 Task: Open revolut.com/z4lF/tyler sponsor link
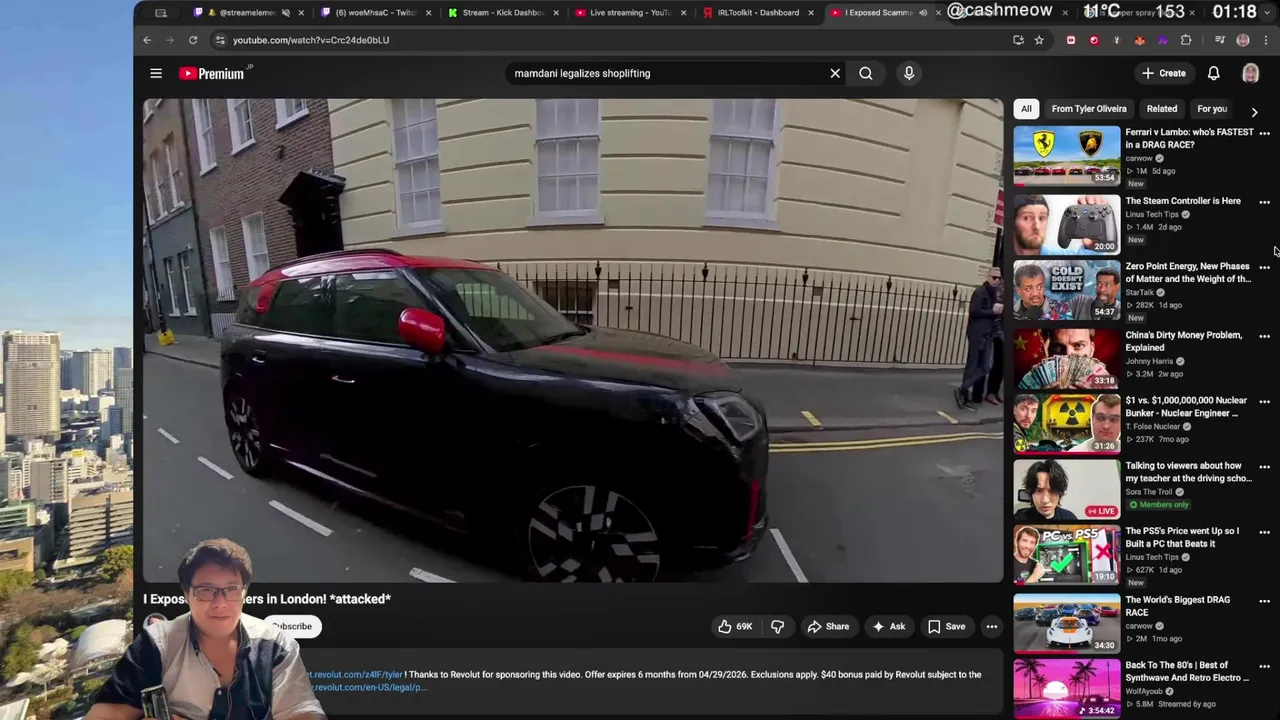click(355, 675)
